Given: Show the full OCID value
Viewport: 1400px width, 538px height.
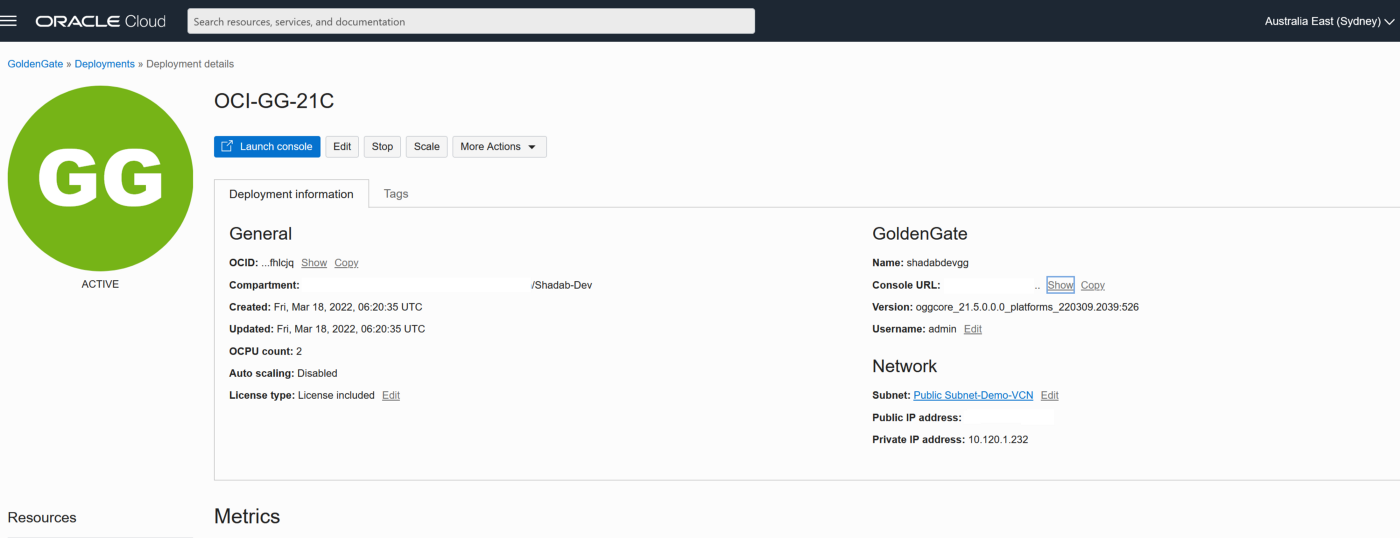Looking at the screenshot, I should pyautogui.click(x=314, y=263).
